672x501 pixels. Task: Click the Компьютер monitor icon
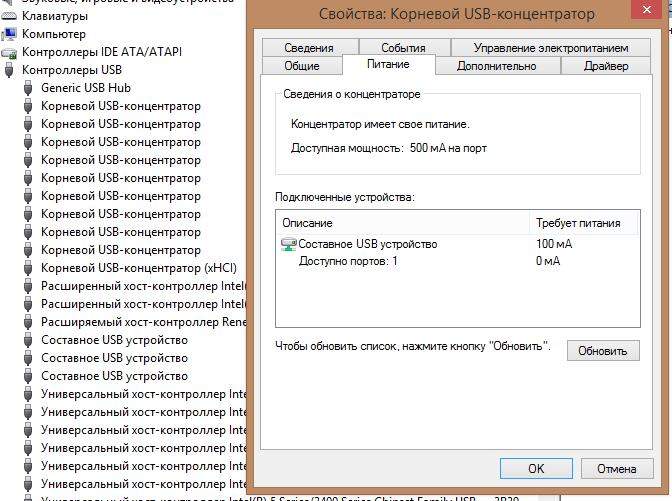[10, 34]
